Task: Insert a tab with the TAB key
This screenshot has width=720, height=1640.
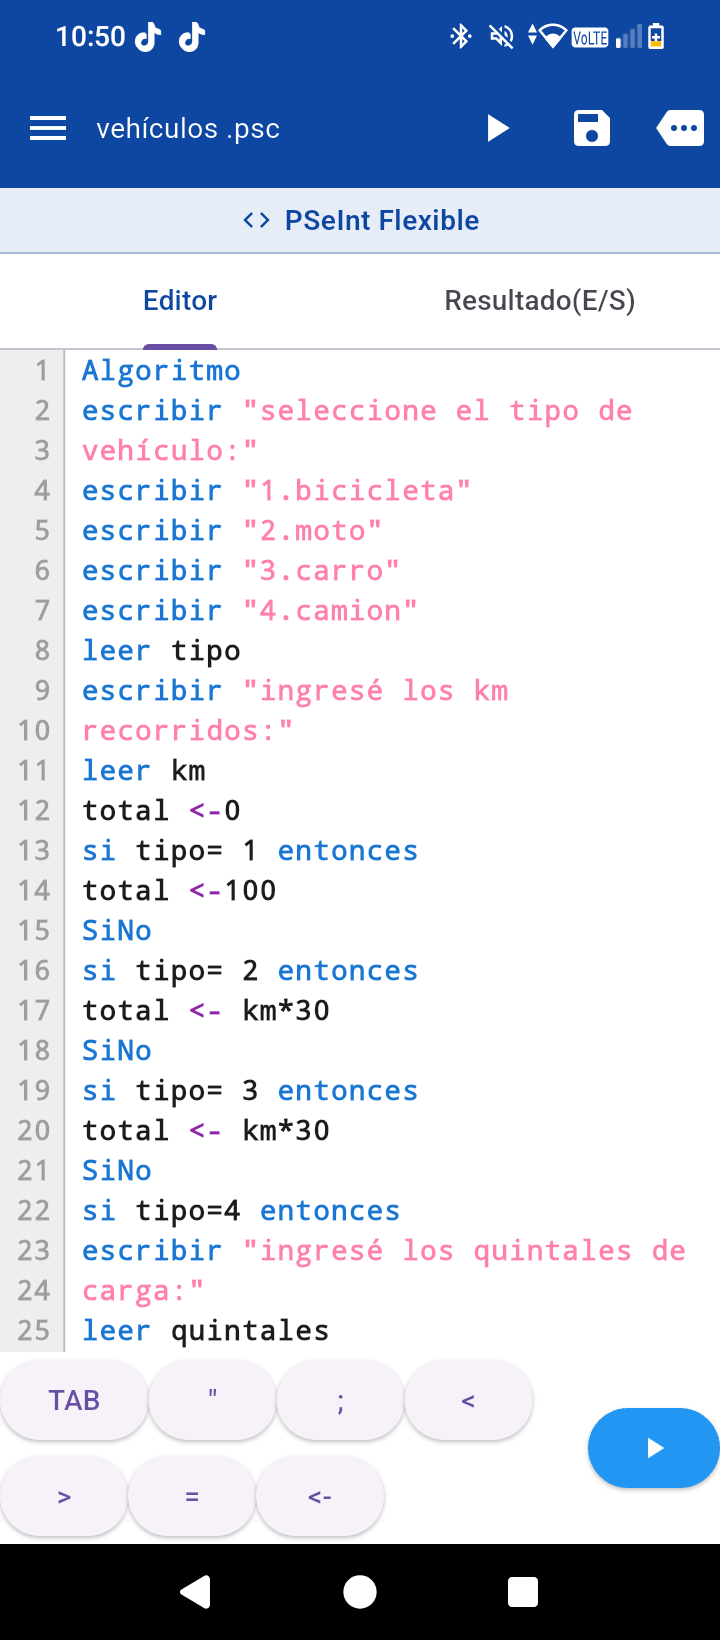Action: coord(74,1400)
